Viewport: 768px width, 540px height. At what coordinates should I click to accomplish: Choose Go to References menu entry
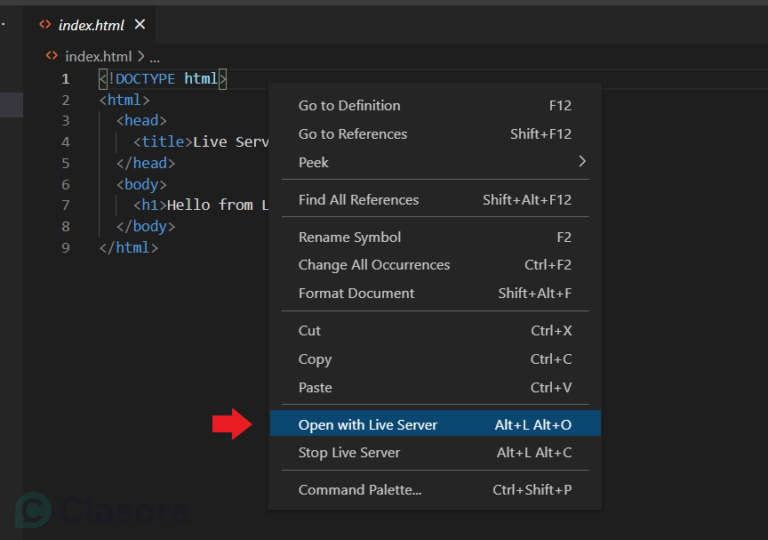435,134
